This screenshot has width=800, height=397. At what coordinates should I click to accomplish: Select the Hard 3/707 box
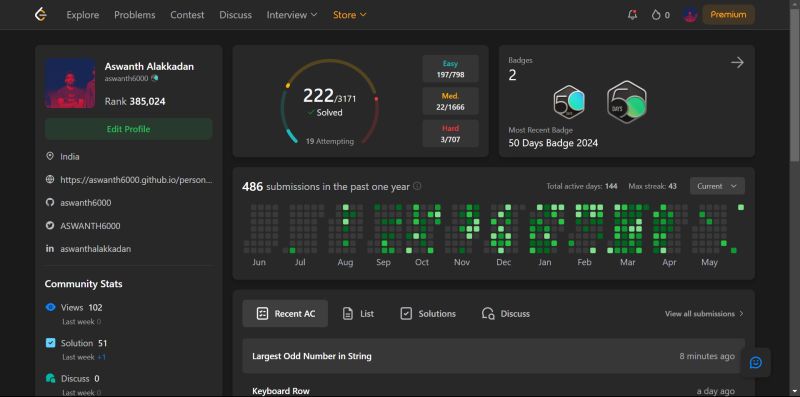tap(451, 134)
